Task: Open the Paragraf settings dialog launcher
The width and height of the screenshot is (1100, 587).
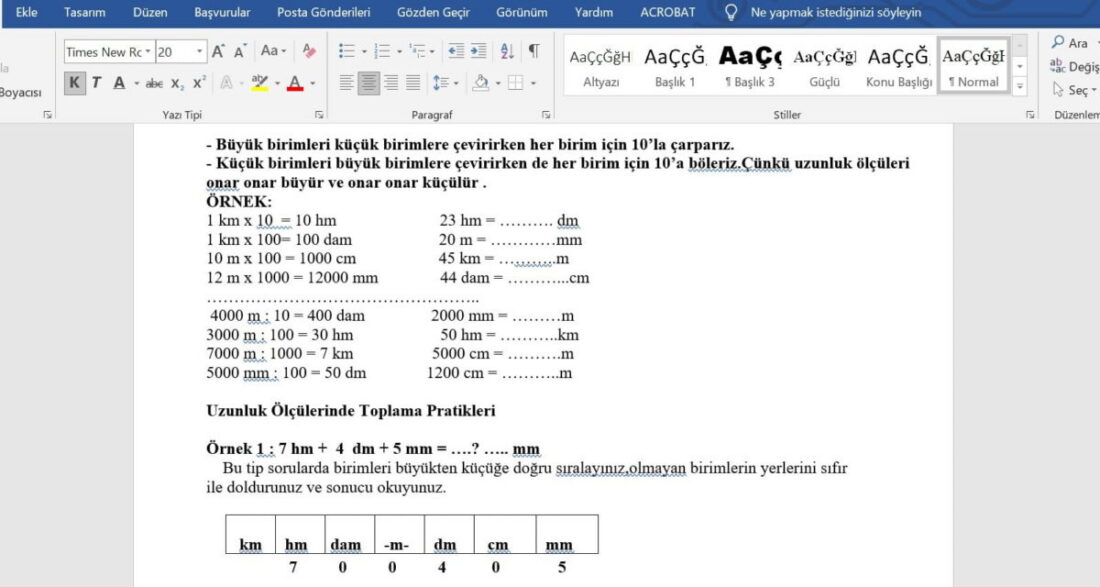Action: 546,114
